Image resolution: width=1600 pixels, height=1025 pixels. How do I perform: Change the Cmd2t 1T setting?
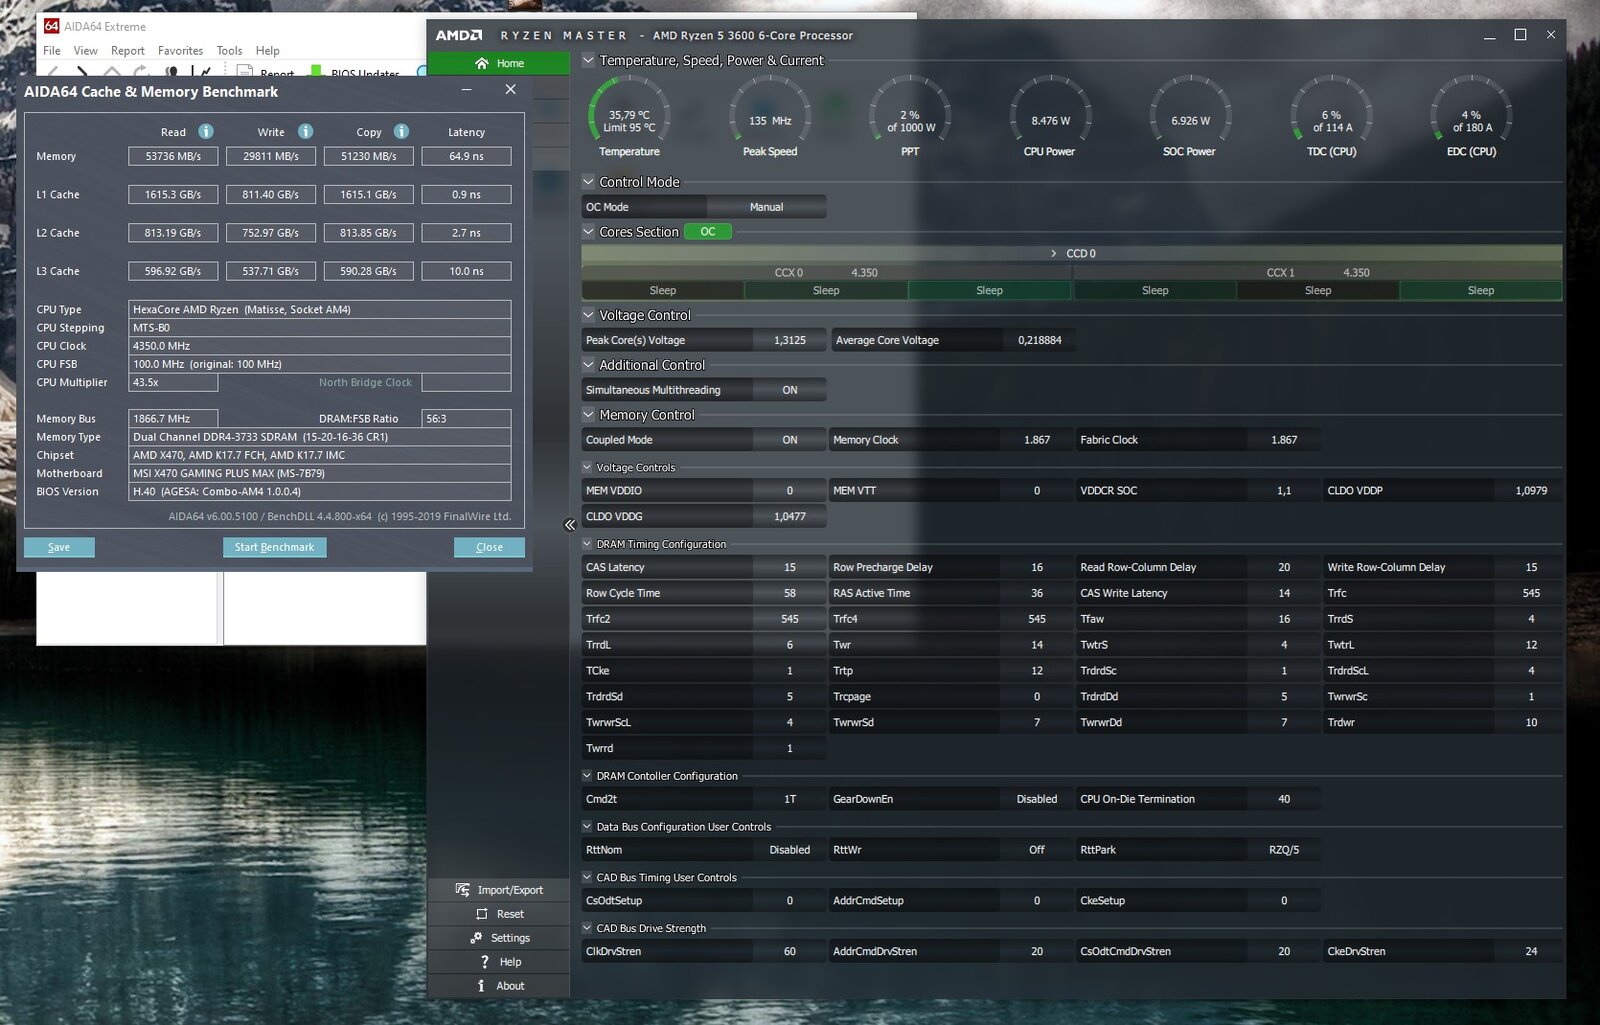[790, 799]
